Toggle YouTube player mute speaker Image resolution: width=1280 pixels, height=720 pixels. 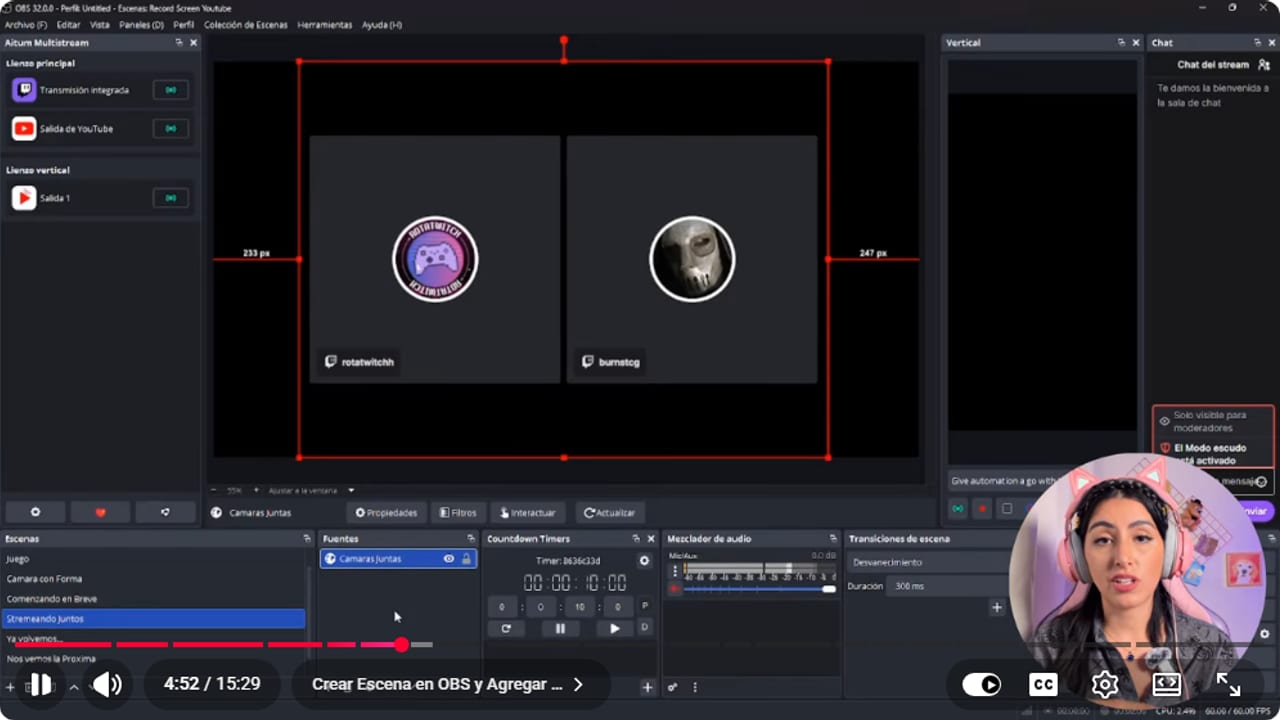107,684
